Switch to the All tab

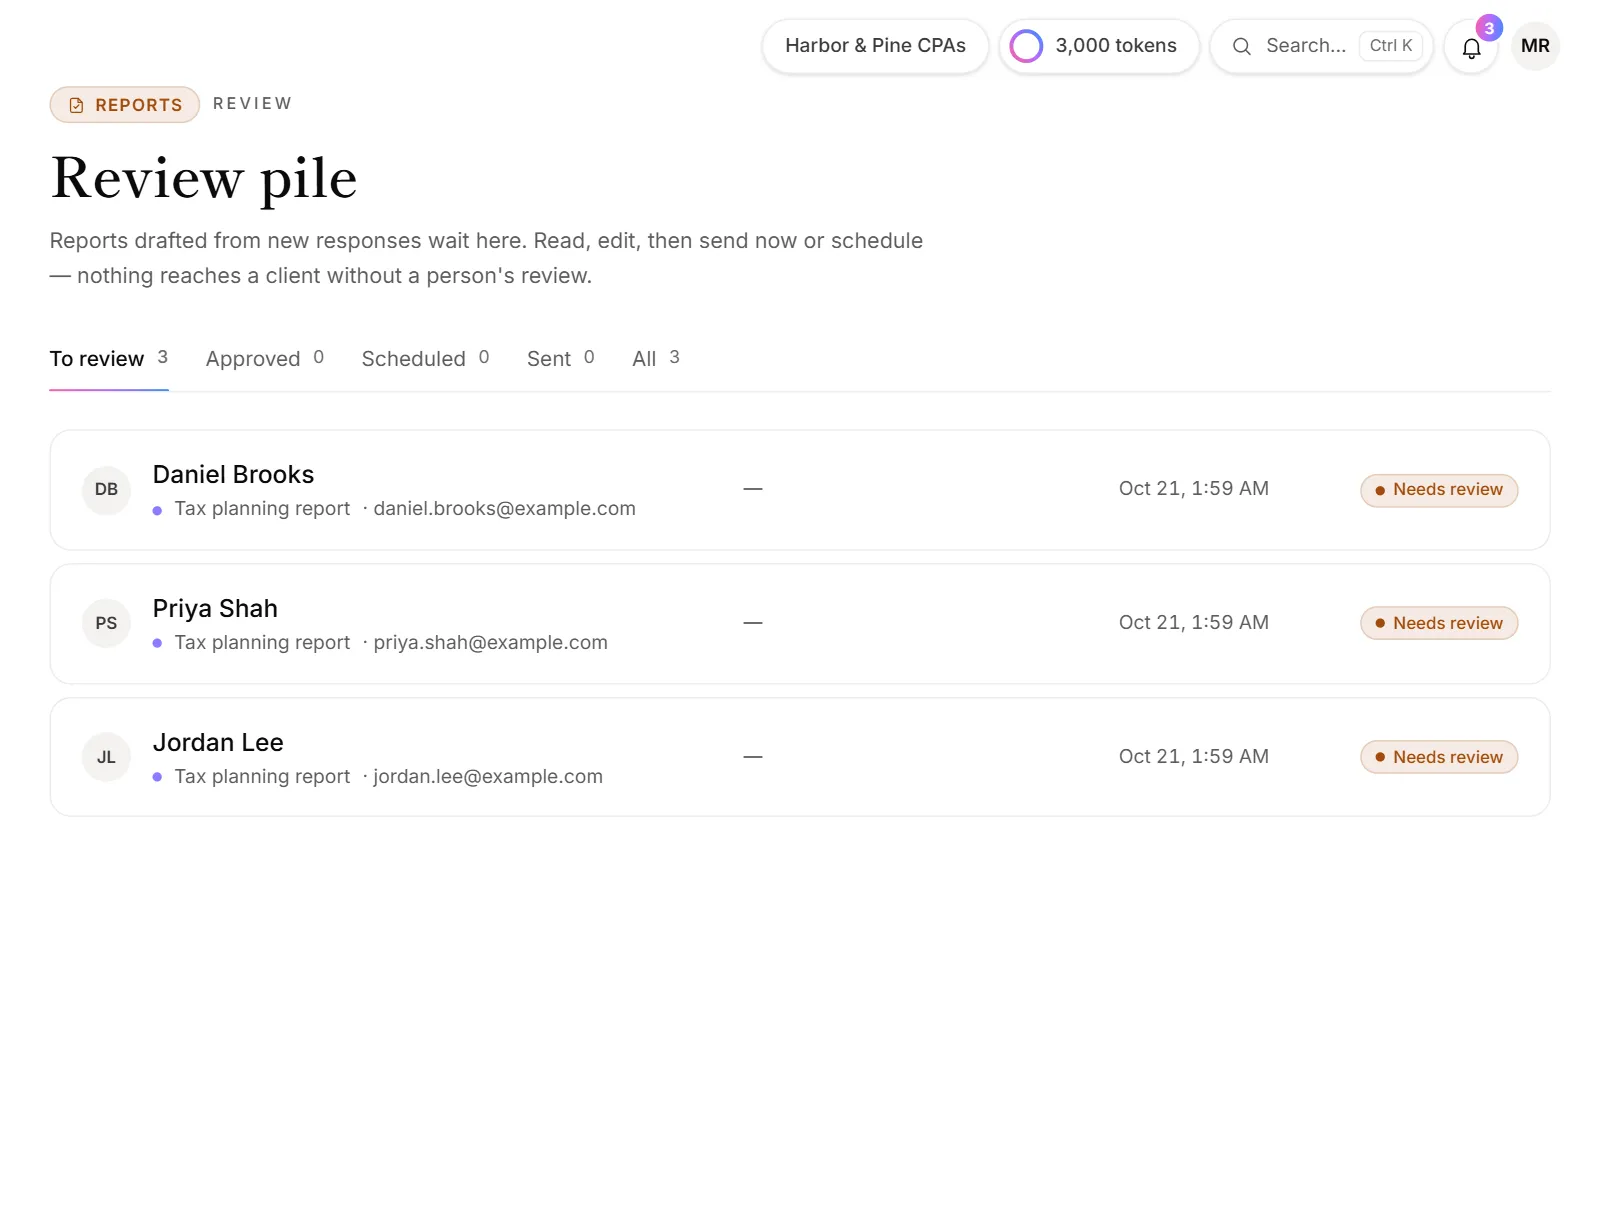point(656,359)
